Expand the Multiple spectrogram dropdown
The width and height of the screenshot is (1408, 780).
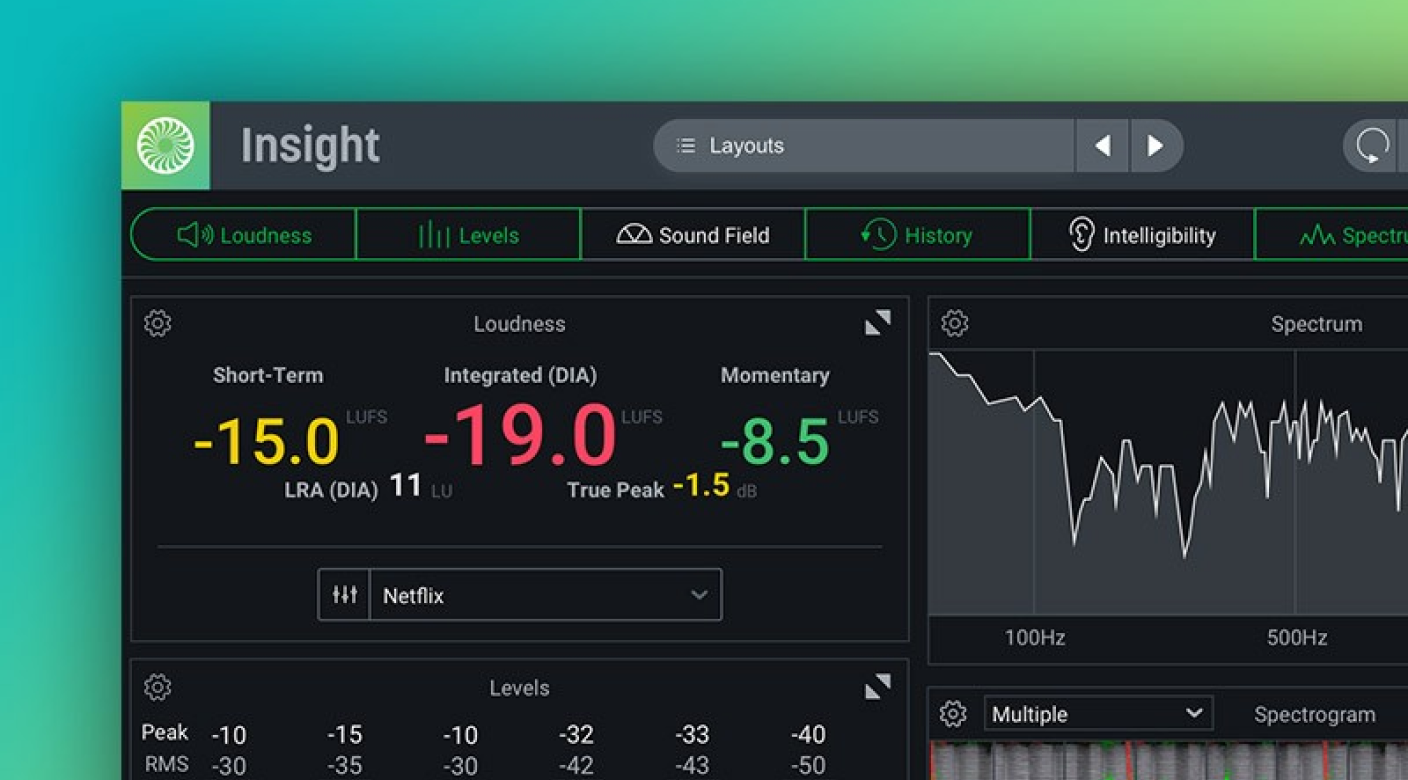1097,714
